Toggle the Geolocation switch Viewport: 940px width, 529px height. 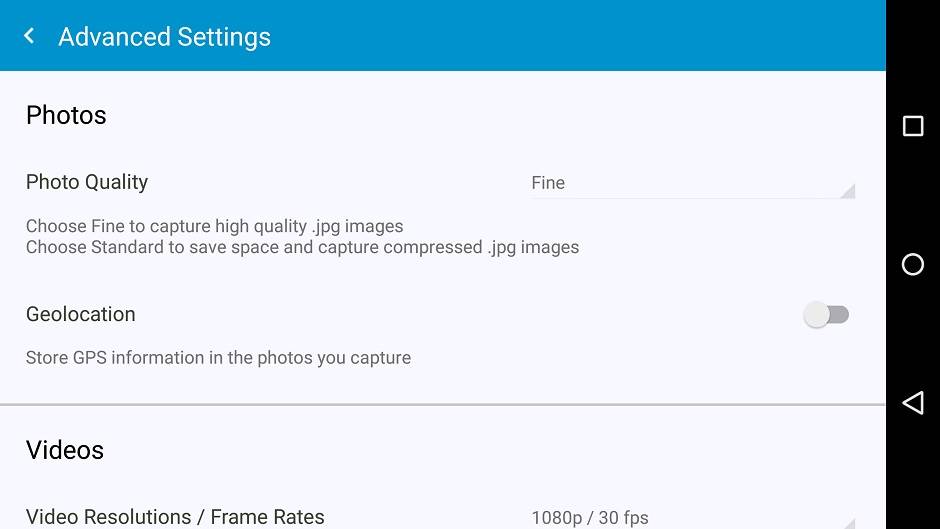click(x=826, y=315)
